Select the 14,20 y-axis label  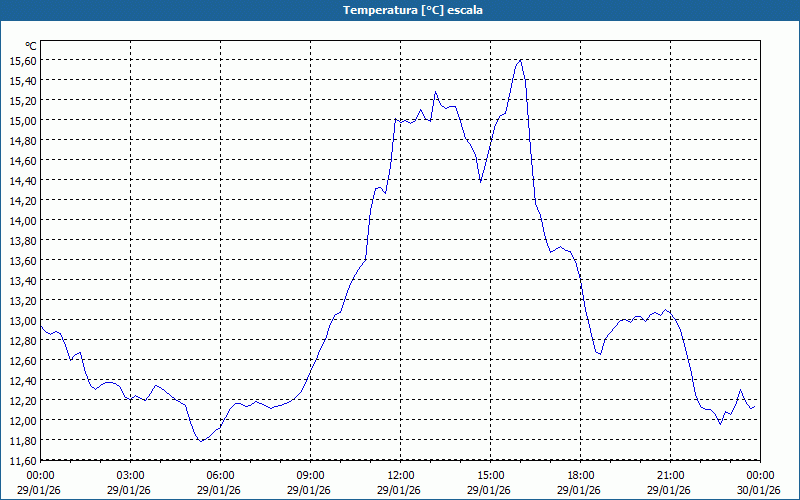click(x=23, y=201)
